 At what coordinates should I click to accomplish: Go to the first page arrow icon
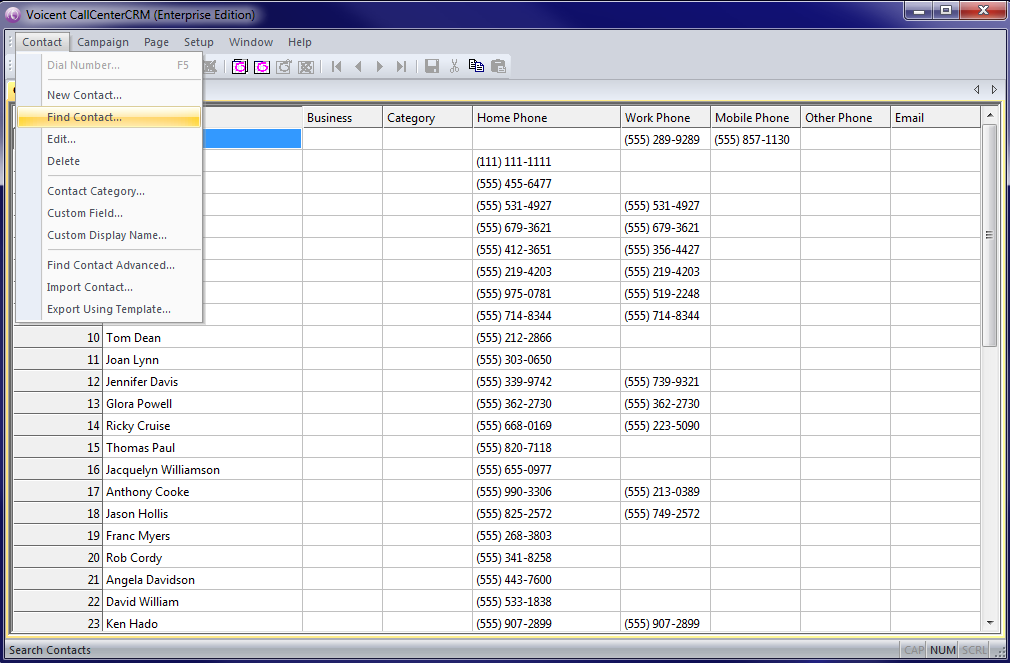[337, 66]
